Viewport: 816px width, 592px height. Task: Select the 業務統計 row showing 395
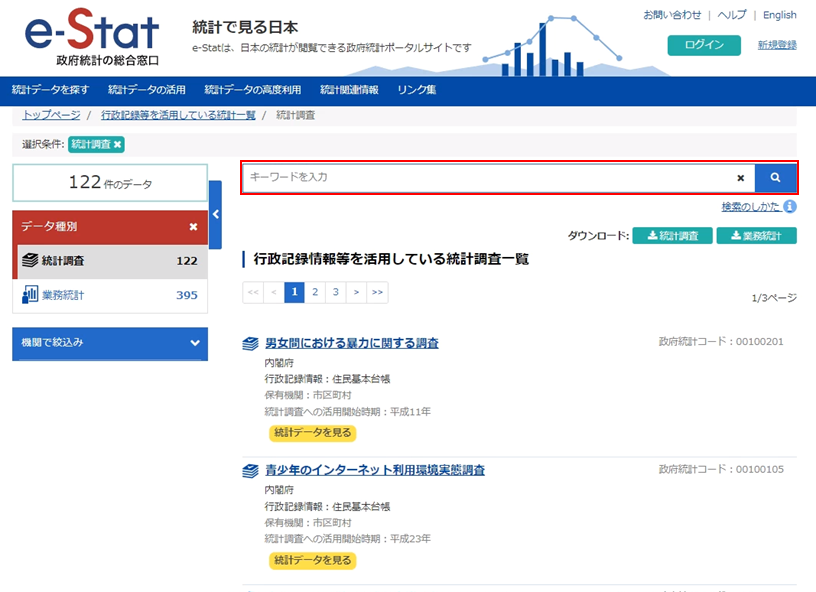(110, 295)
